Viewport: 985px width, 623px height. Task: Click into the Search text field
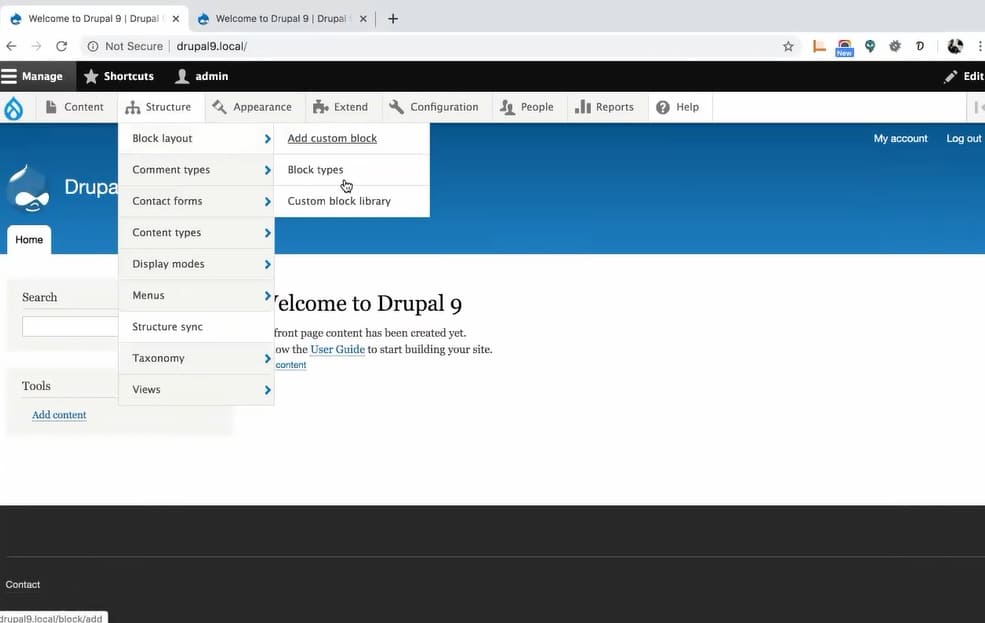[x=70, y=327]
